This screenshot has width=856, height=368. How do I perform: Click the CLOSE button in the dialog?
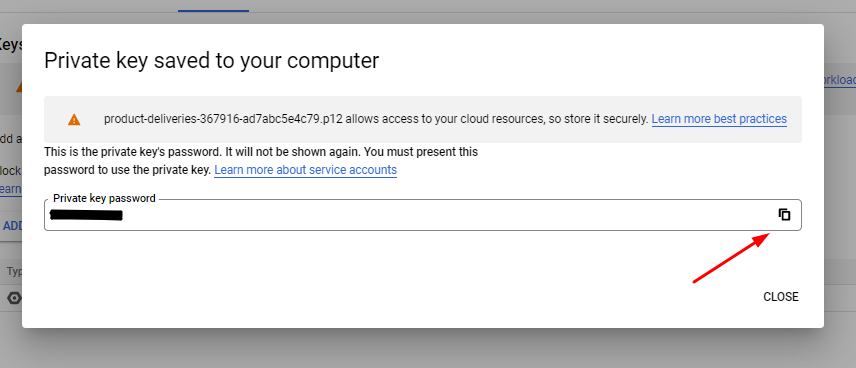coord(781,297)
